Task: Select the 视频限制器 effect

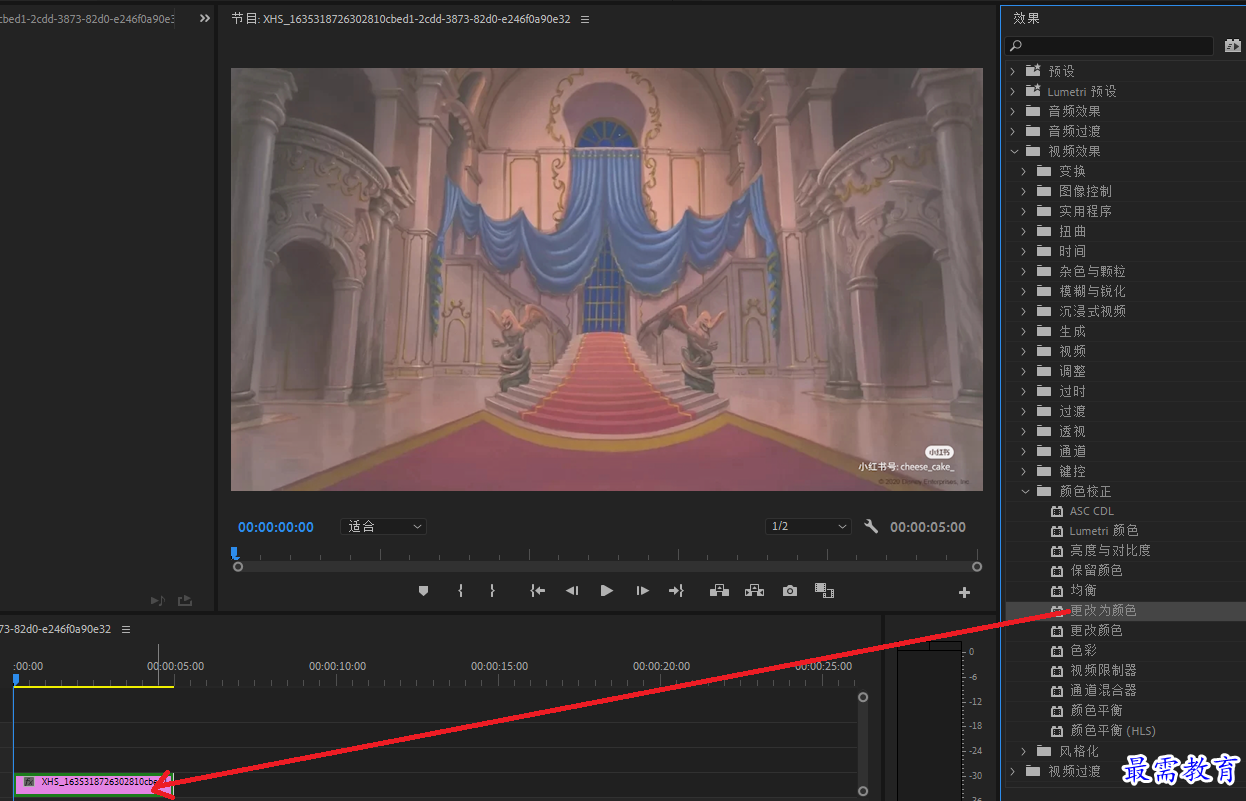Action: point(1102,671)
